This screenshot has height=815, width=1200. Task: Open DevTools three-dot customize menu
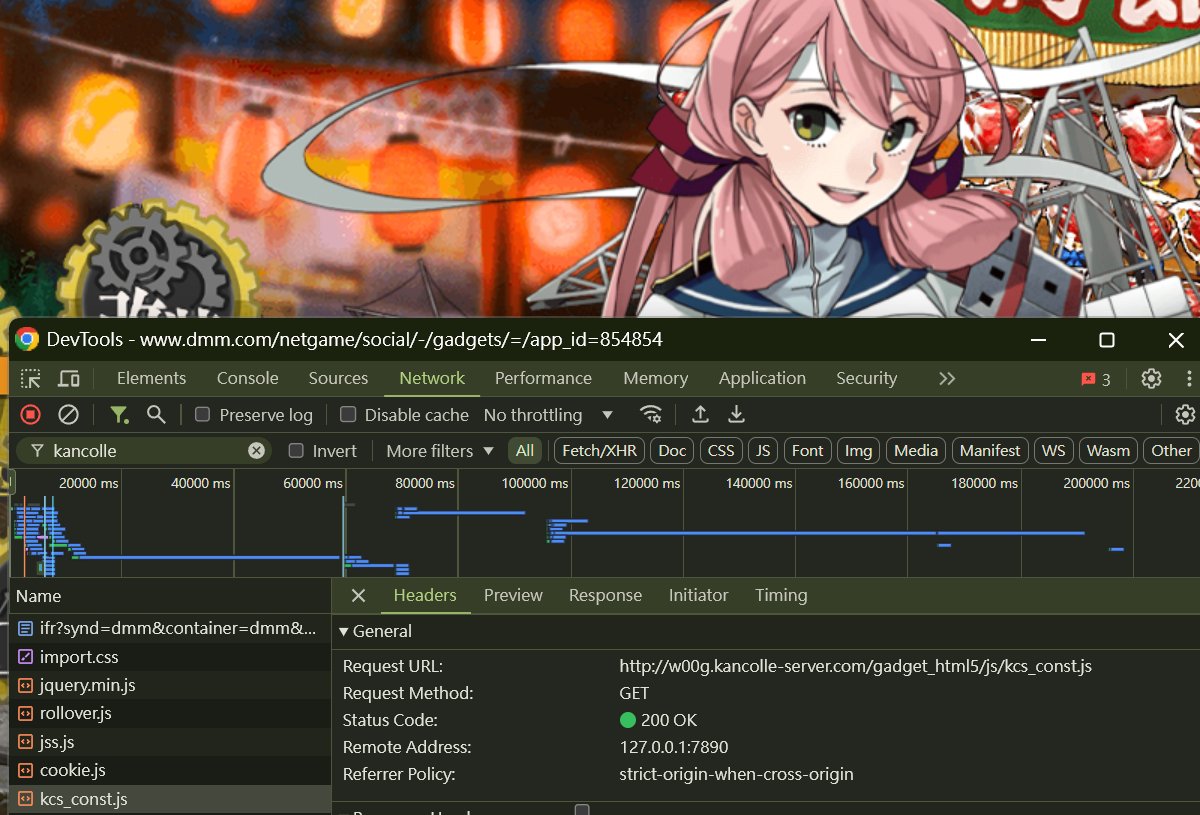click(1189, 379)
